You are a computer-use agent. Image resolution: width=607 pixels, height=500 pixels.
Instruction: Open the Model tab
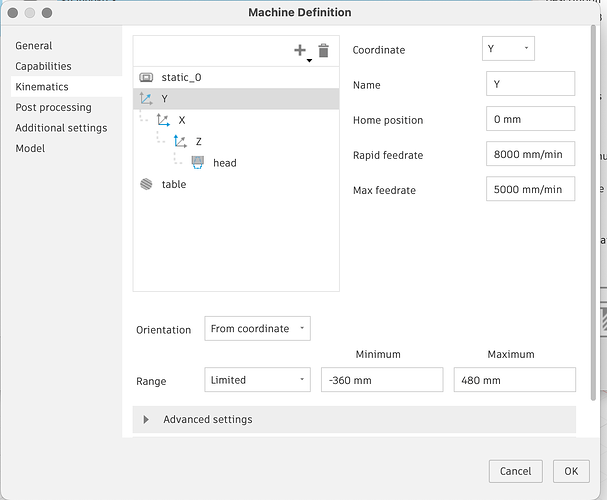tap(30, 148)
